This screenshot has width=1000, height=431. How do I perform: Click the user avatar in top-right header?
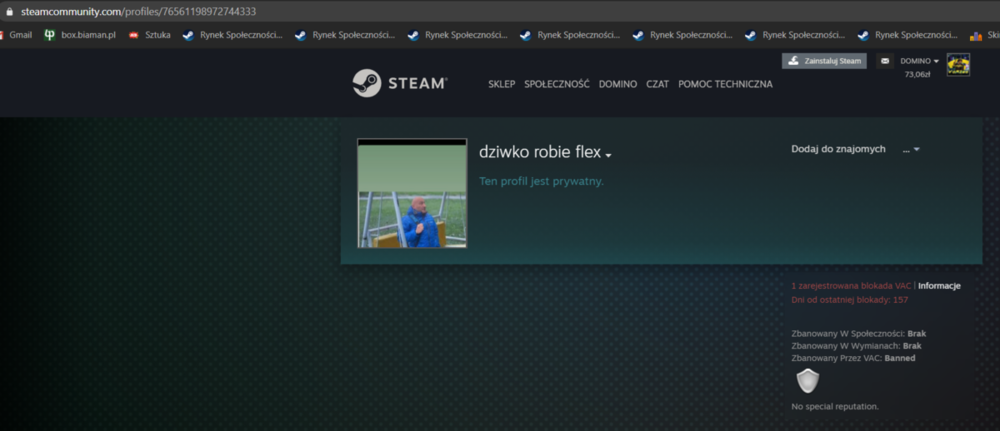pos(958,64)
